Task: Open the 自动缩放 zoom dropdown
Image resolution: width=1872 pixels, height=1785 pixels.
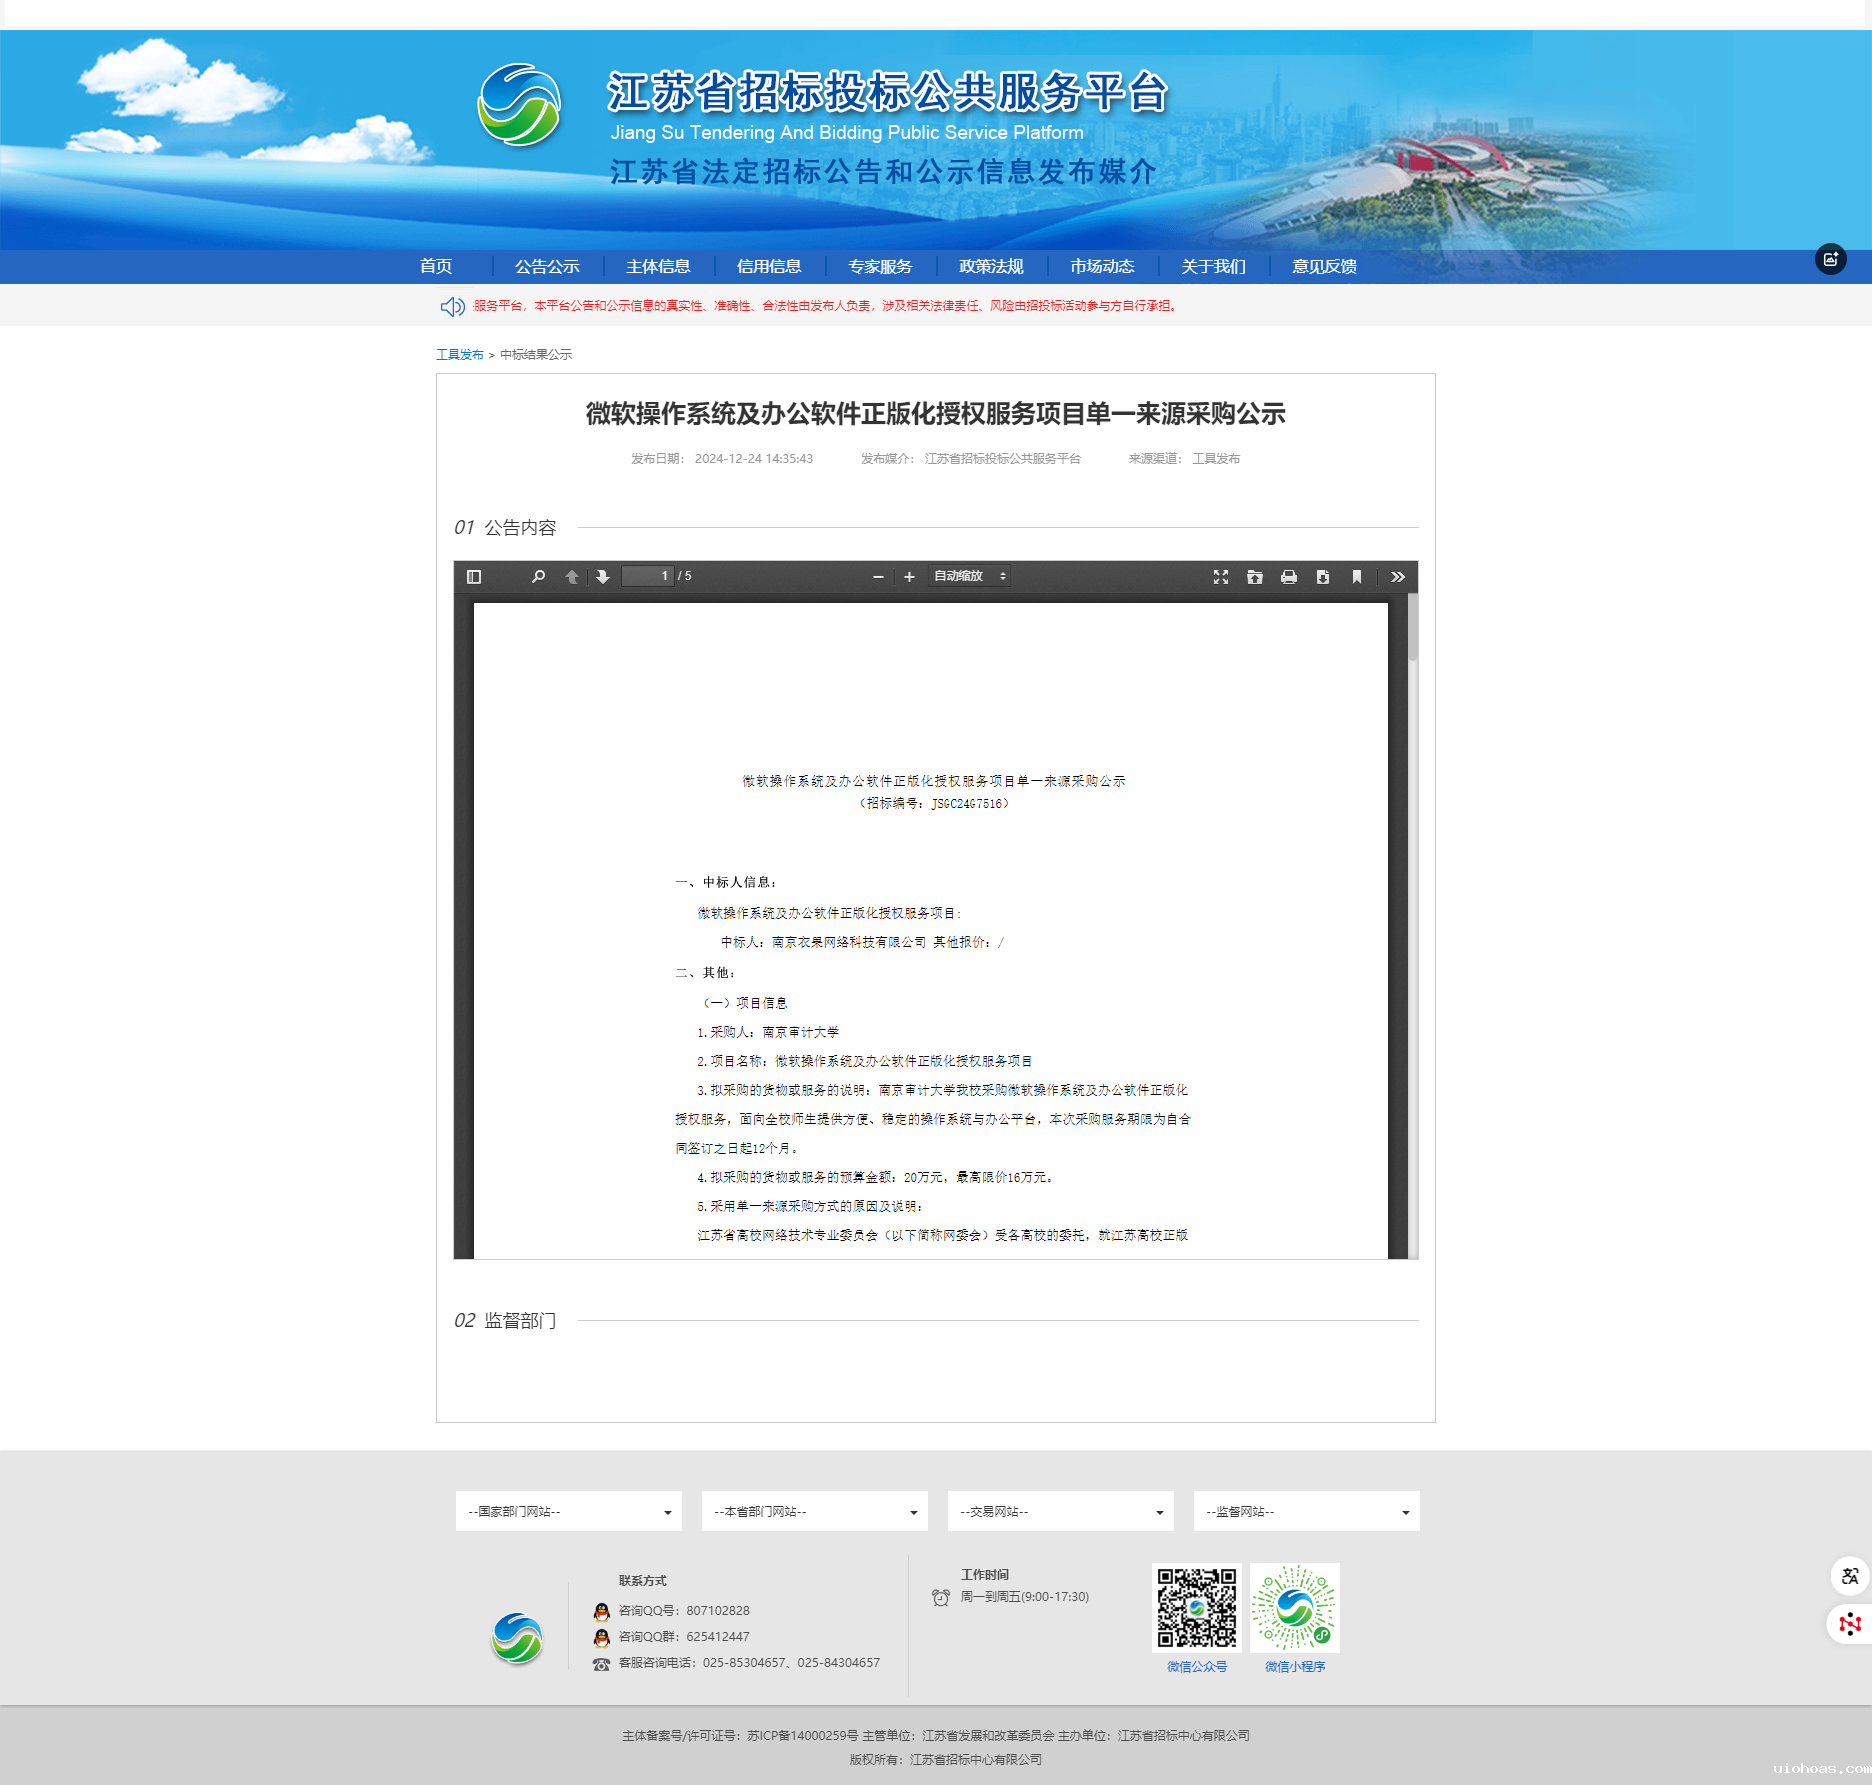Action: pyautogui.click(x=969, y=576)
